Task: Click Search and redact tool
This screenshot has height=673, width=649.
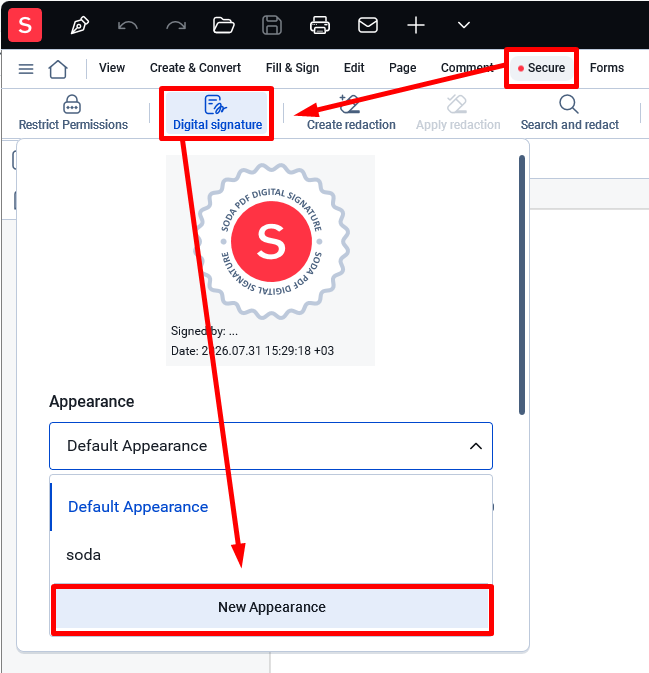Action: [570, 113]
